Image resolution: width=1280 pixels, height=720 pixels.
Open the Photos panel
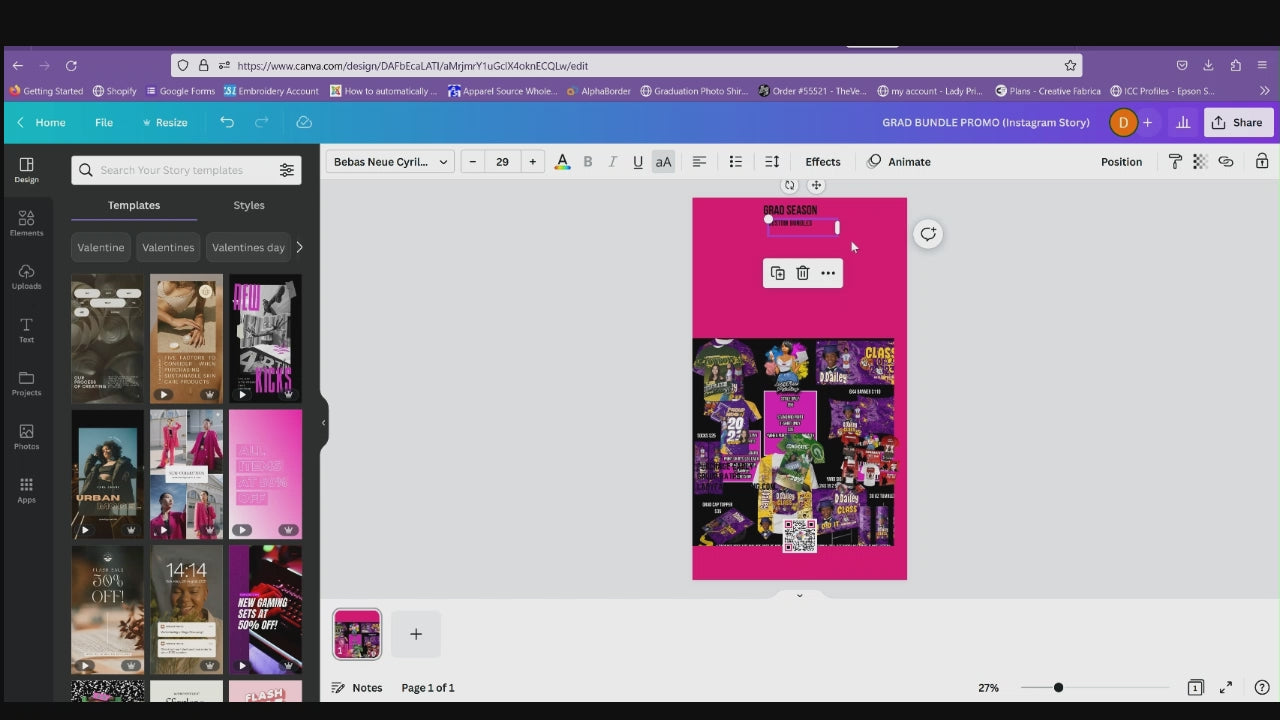pos(26,437)
